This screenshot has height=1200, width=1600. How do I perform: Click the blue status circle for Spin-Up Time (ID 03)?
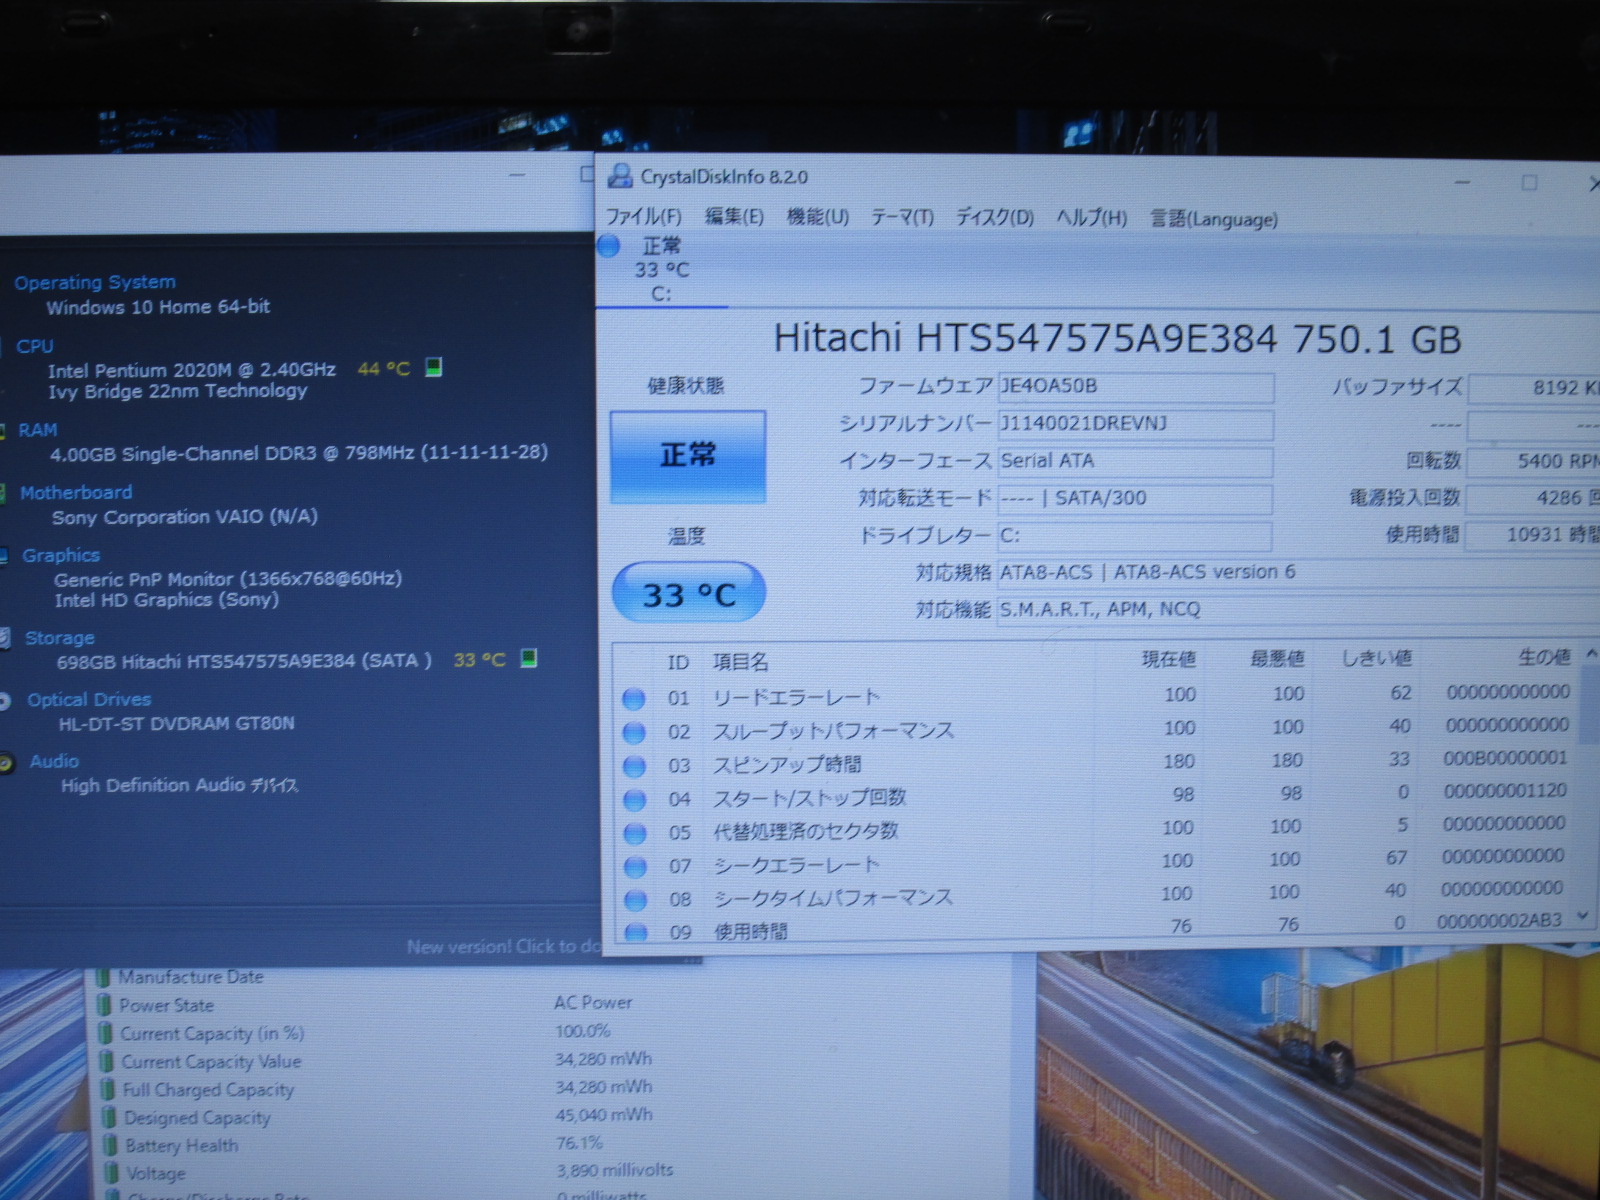[x=634, y=767]
